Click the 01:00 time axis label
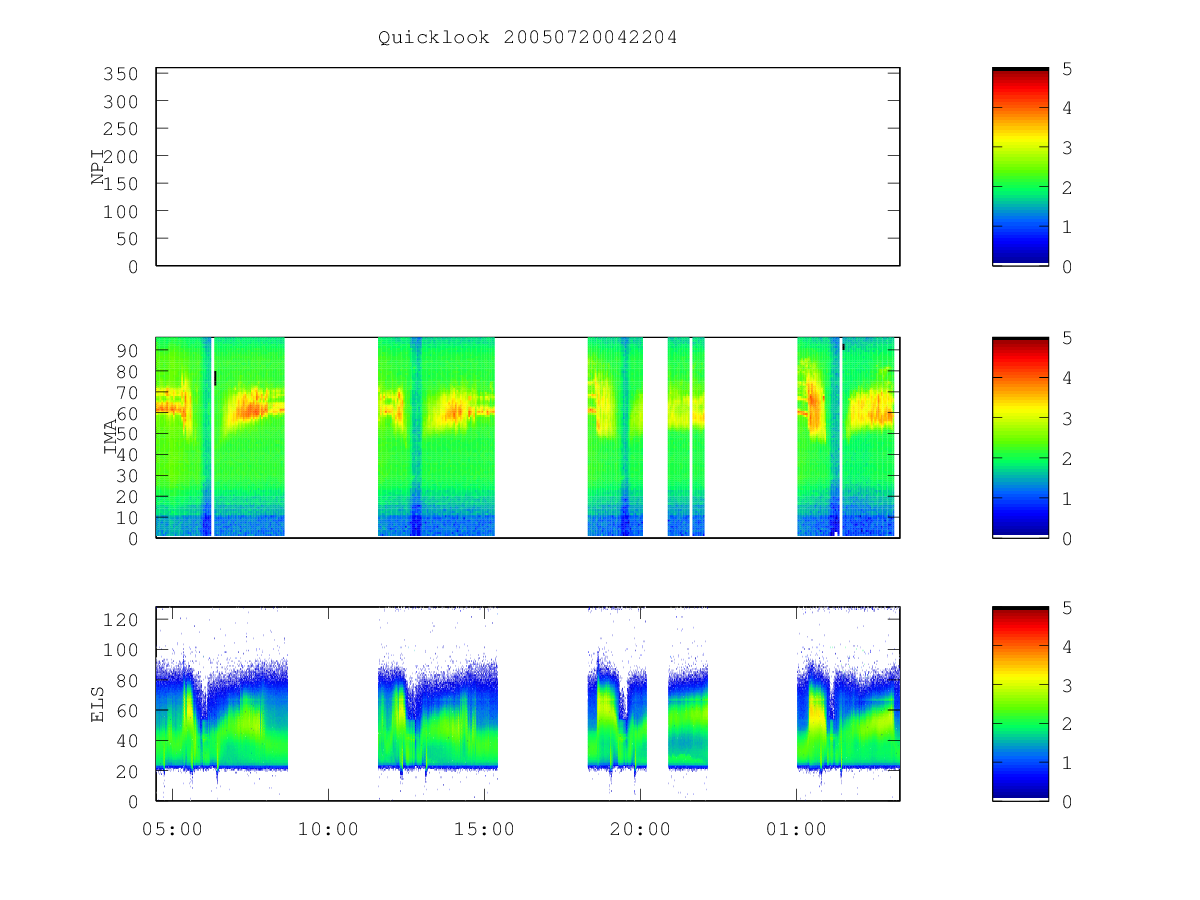This screenshot has width=1200, height=900. coord(796,829)
